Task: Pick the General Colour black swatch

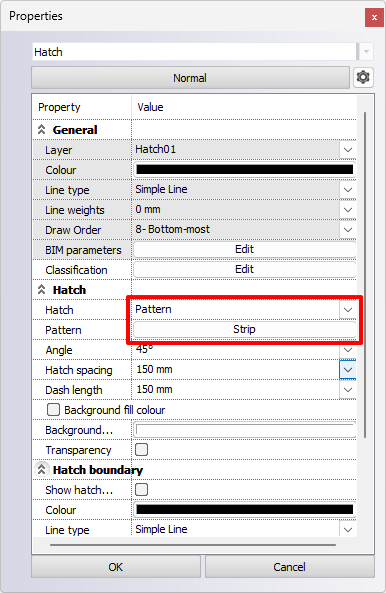Action: tap(245, 169)
